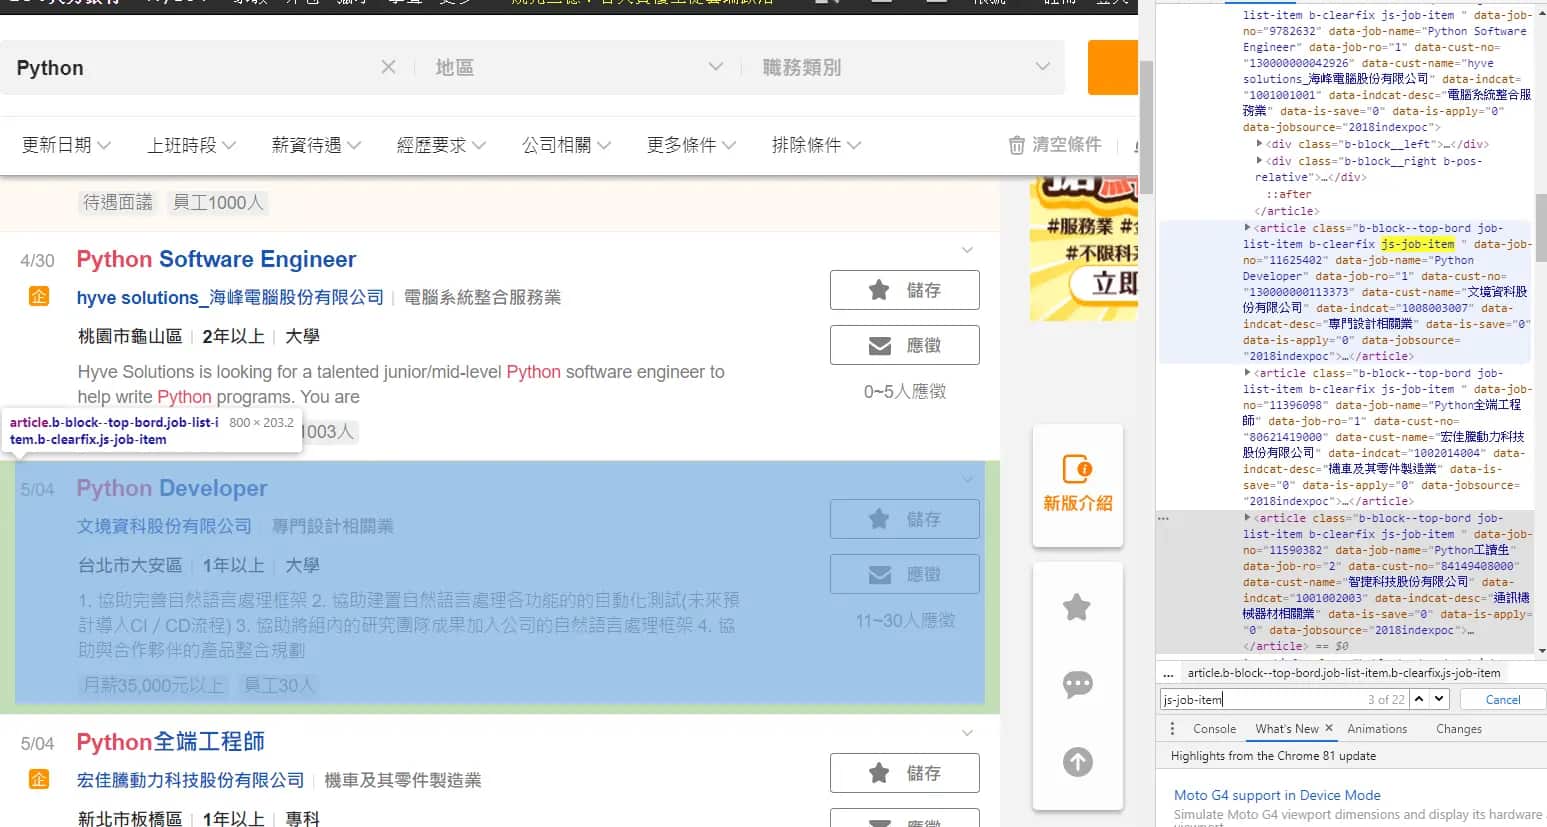
Task: Save the Python Software Engineer job with 儲存
Action: click(904, 290)
